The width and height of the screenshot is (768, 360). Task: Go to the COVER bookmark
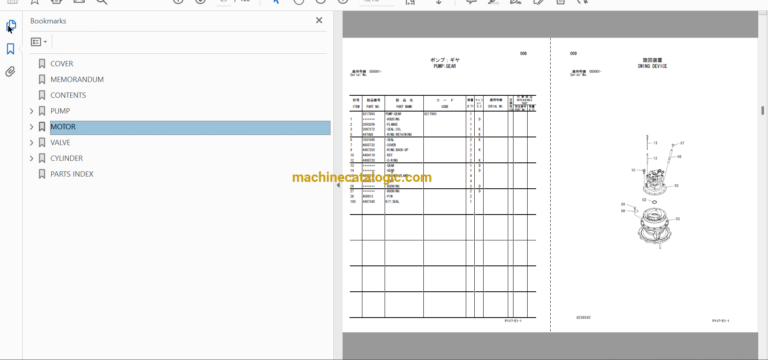point(62,64)
